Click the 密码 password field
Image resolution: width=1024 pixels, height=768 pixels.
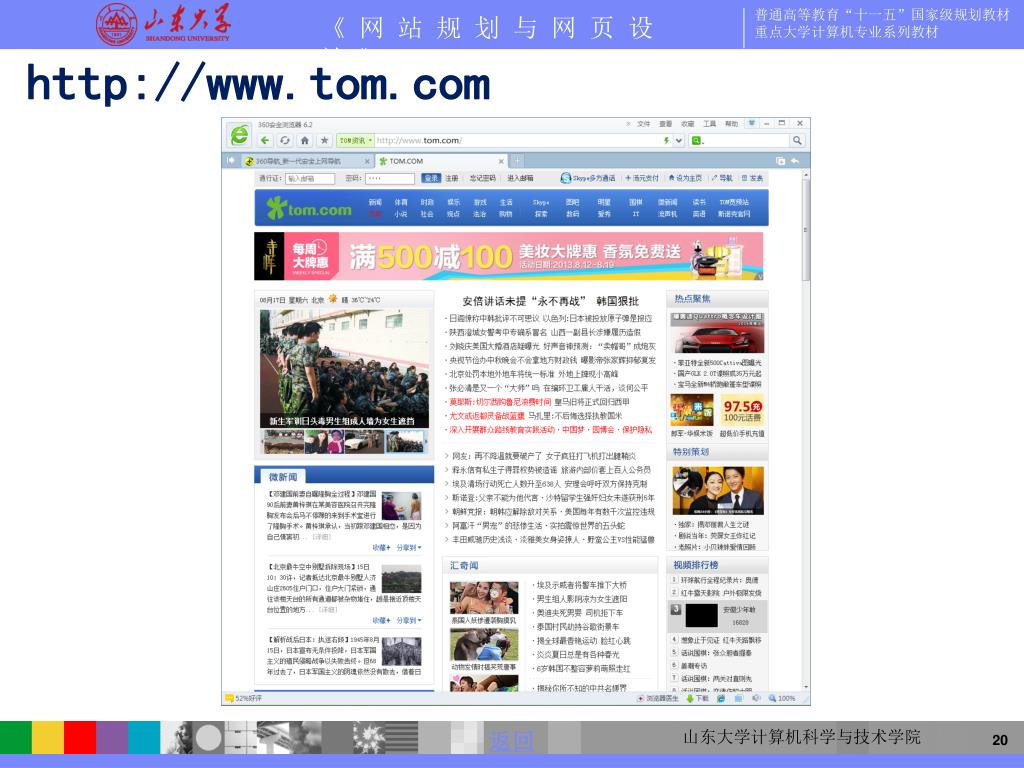[x=390, y=178]
